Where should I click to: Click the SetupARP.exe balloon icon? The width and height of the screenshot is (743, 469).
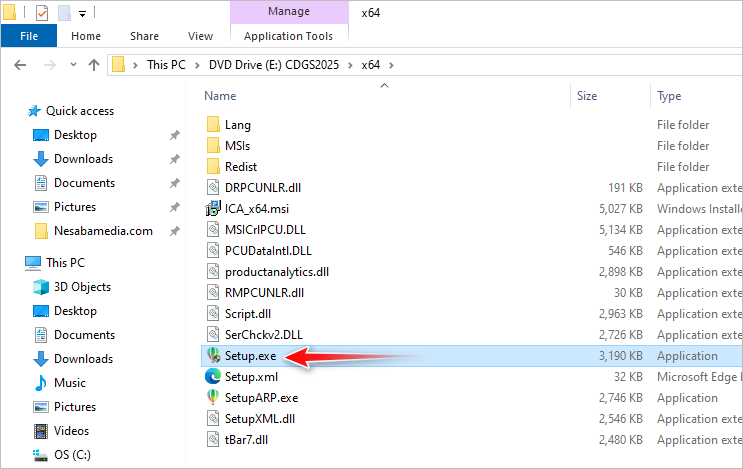coord(213,397)
